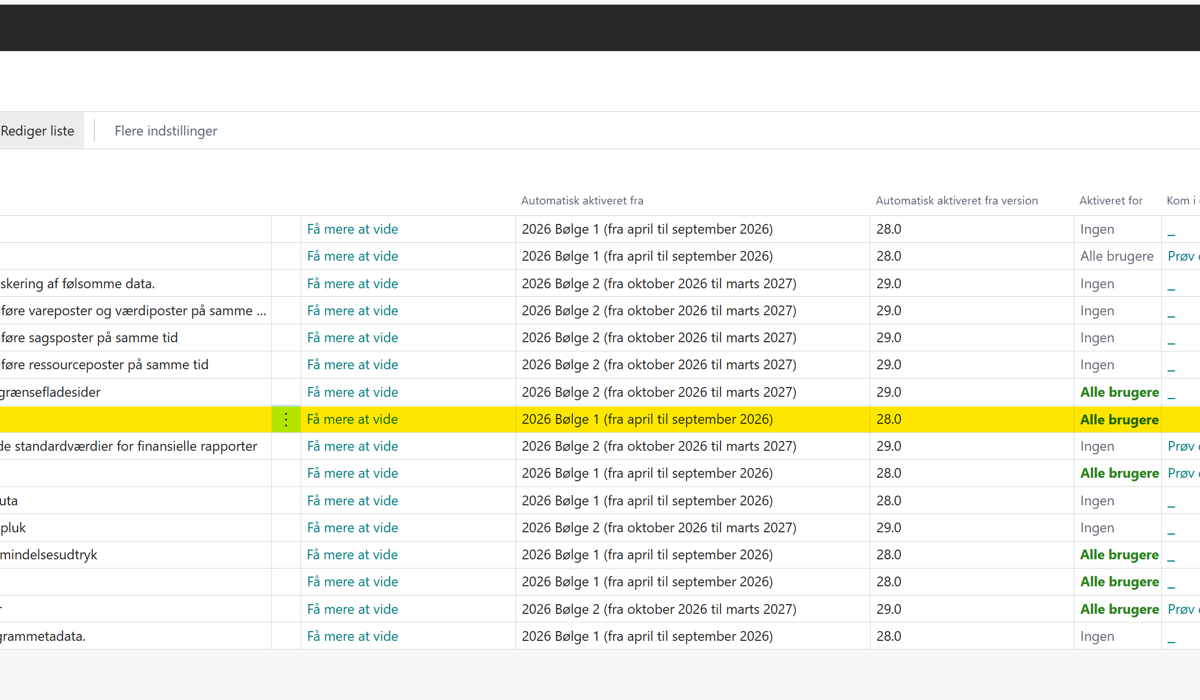Click 'Få mere at vide' in grammetadata row
1200x700 pixels.
click(352, 636)
